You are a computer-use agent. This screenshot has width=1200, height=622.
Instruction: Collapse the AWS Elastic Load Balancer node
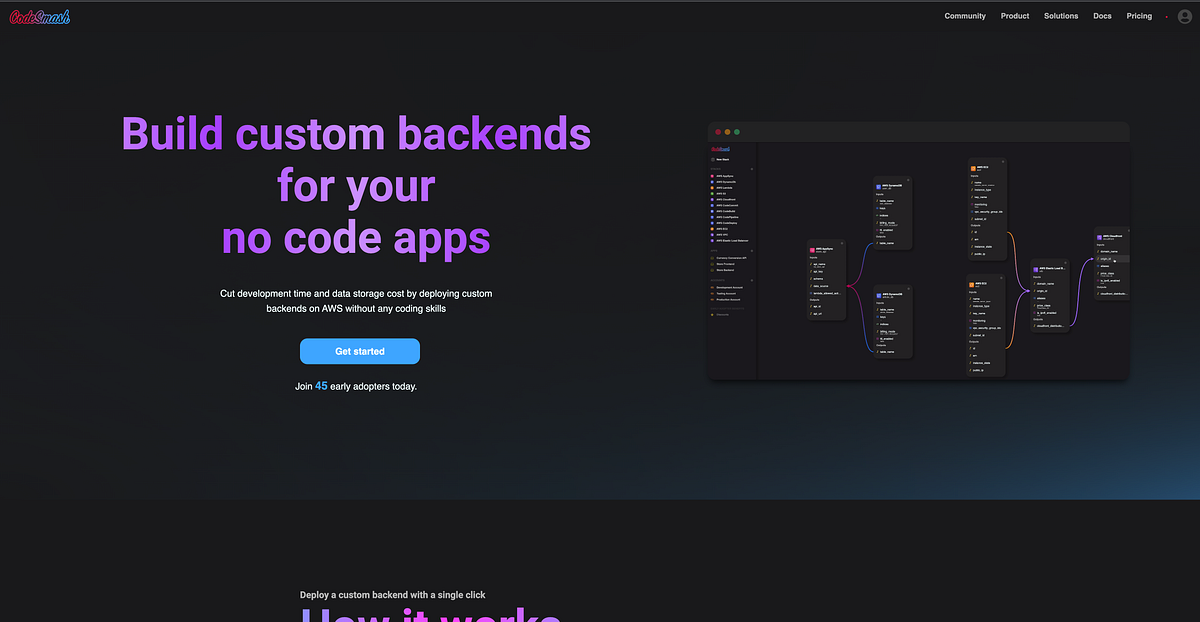1064,260
